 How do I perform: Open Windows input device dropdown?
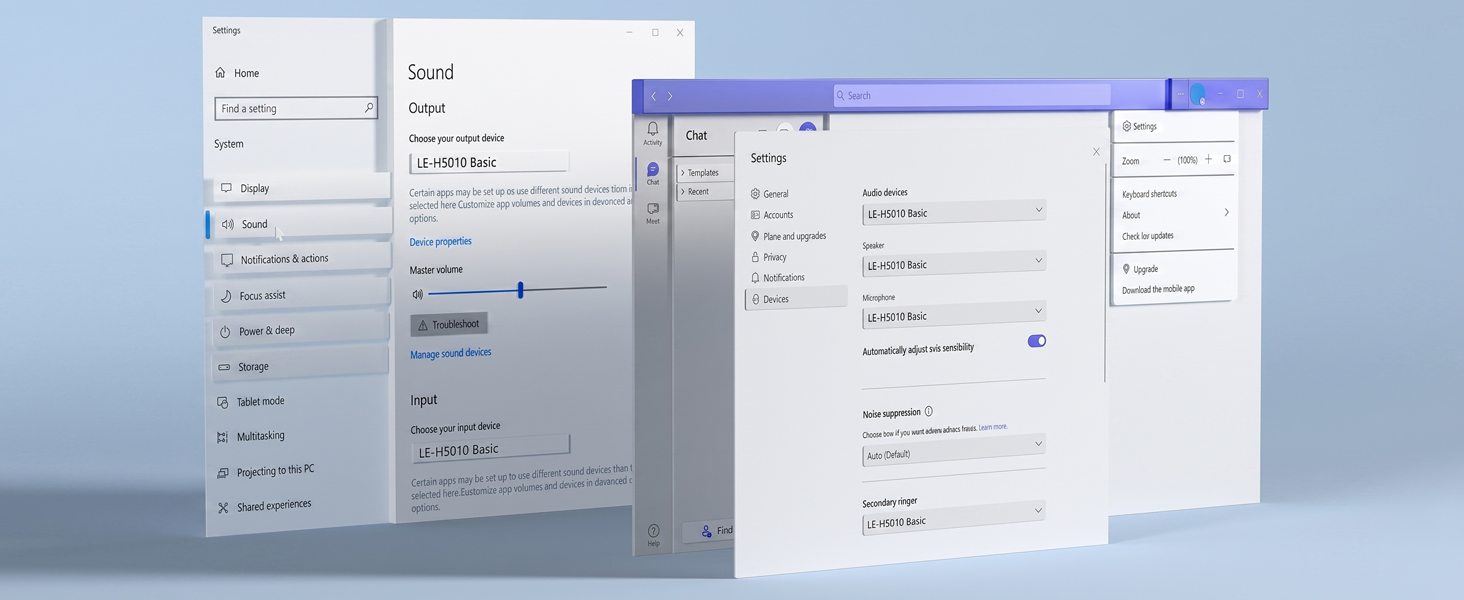(x=491, y=450)
